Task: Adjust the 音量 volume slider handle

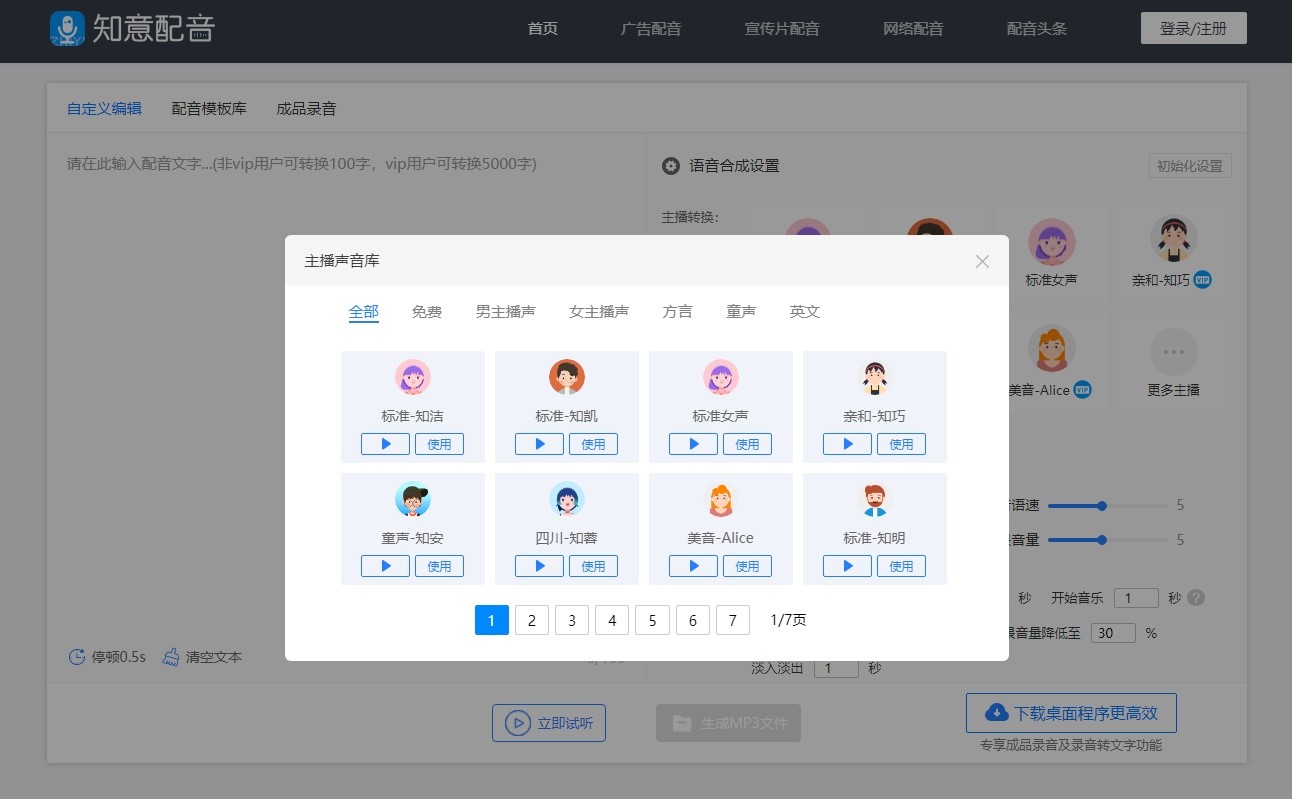Action: (x=1103, y=540)
